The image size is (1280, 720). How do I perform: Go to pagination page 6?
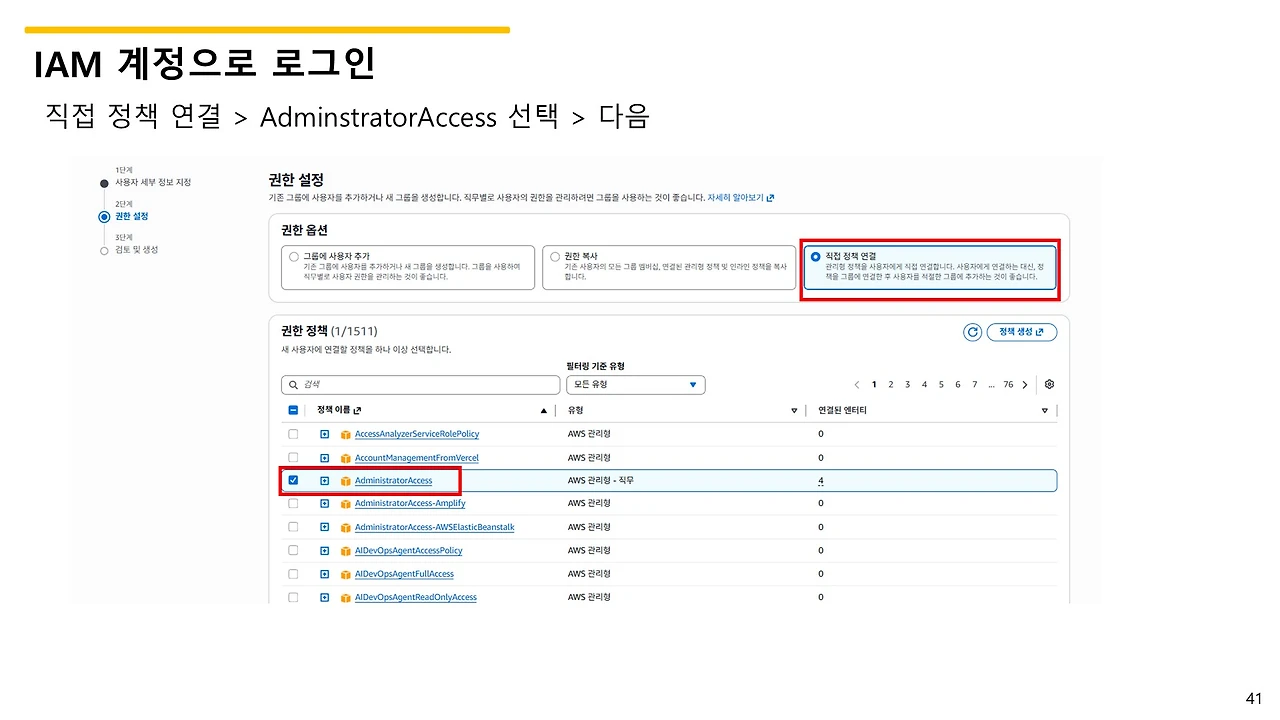click(x=958, y=385)
